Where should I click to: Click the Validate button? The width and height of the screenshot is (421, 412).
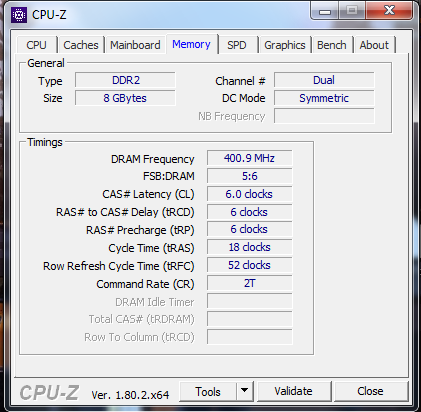tap(294, 391)
